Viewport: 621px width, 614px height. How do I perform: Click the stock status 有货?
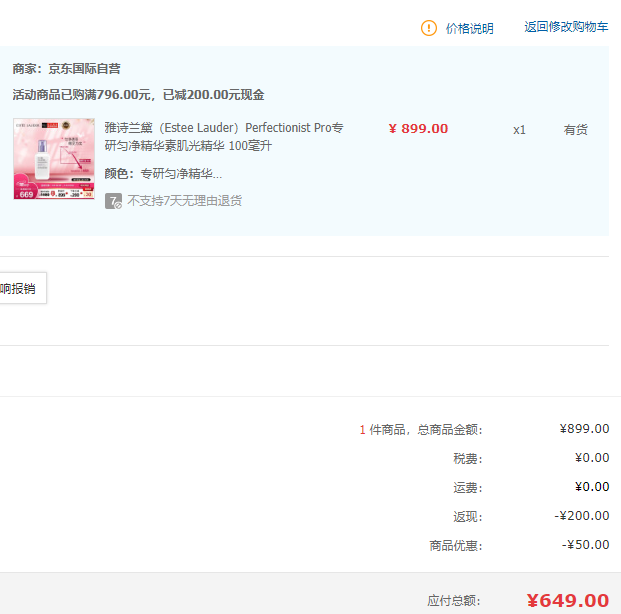click(575, 130)
